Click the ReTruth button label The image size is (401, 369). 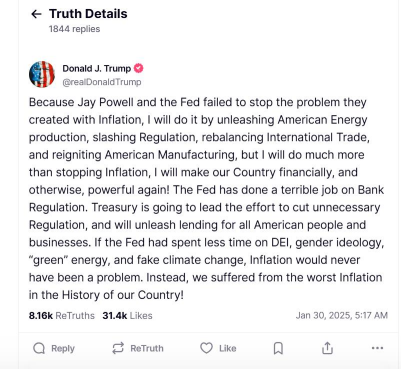(147, 348)
